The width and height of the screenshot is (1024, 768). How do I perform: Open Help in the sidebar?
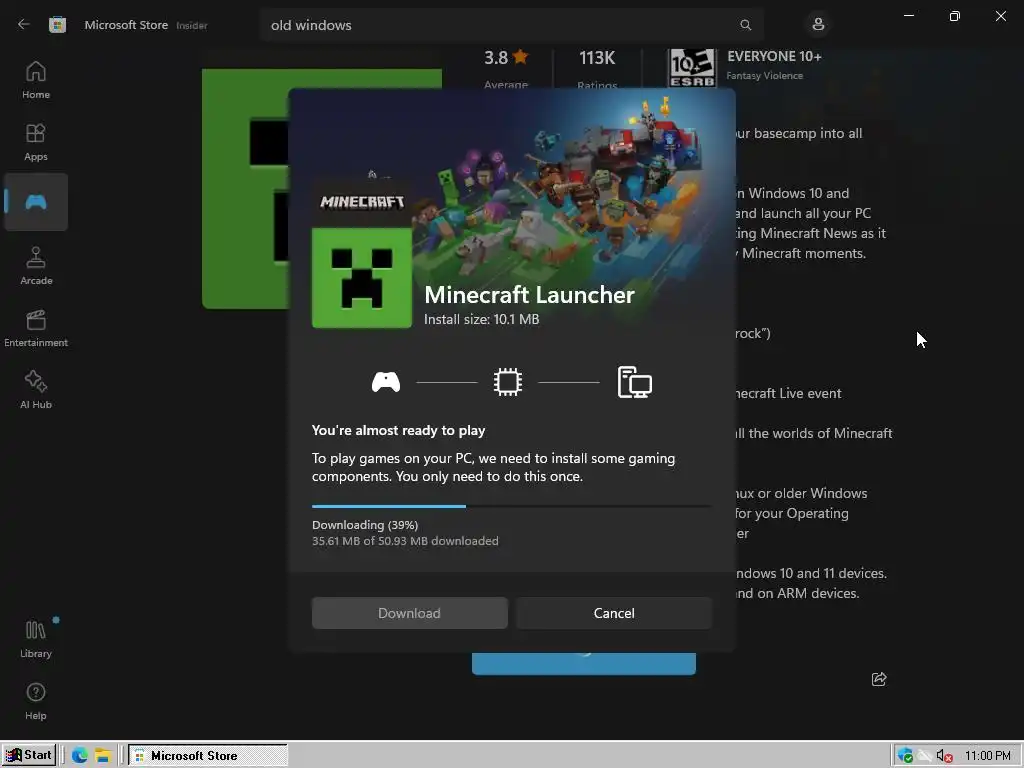tap(36, 701)
